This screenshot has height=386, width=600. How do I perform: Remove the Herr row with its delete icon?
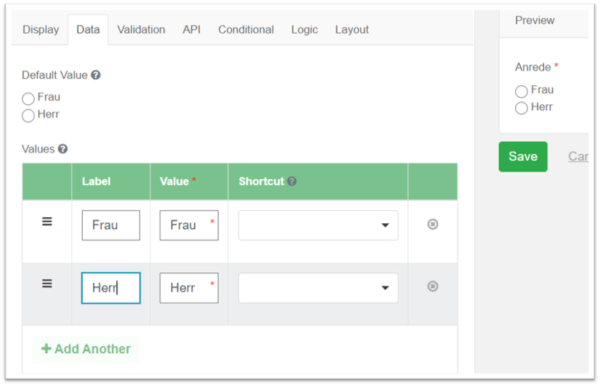click(x=432, y=286)
